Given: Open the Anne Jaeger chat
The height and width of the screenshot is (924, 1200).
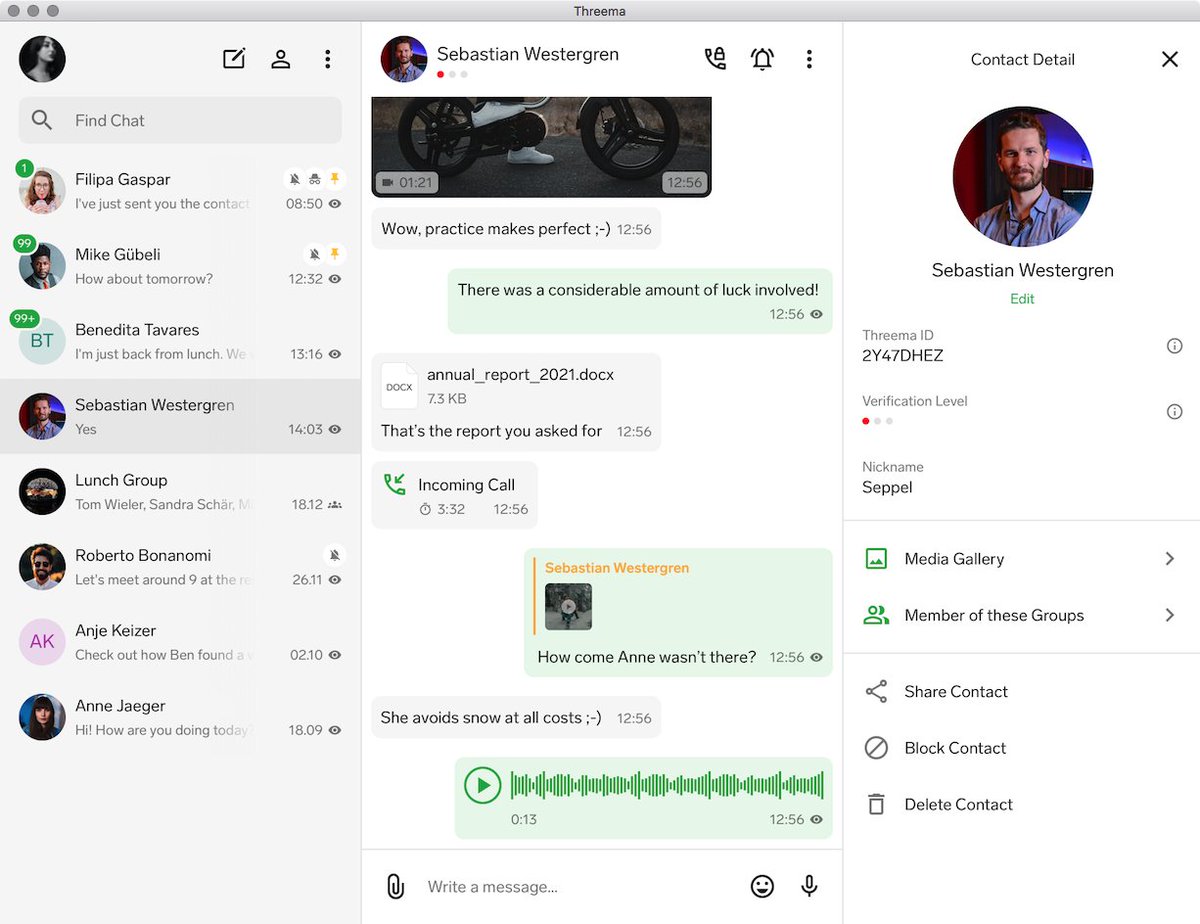Looking at the screenshot, I should click(180, 717).
